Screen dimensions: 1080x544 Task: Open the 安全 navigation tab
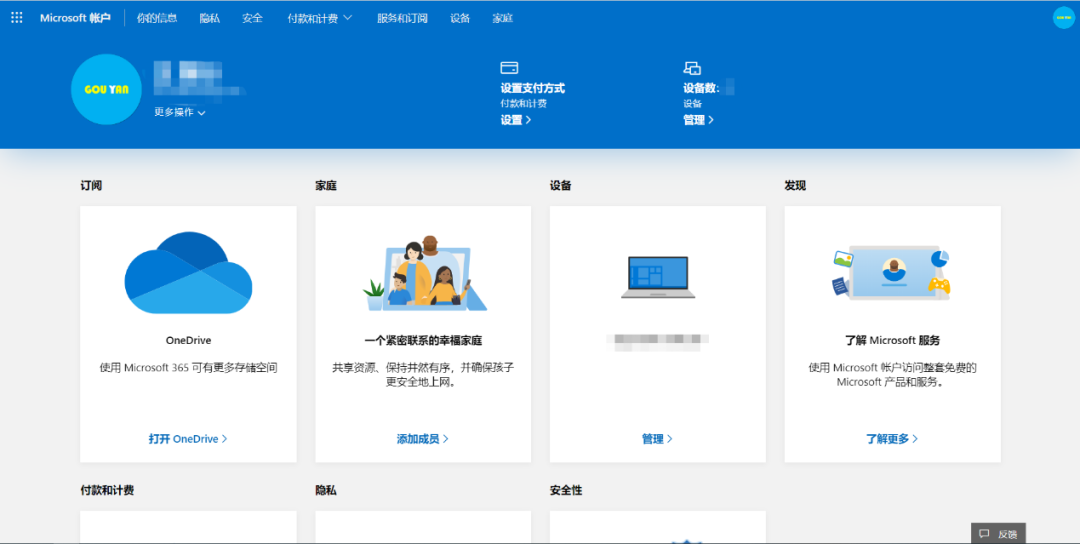point(253,19)
